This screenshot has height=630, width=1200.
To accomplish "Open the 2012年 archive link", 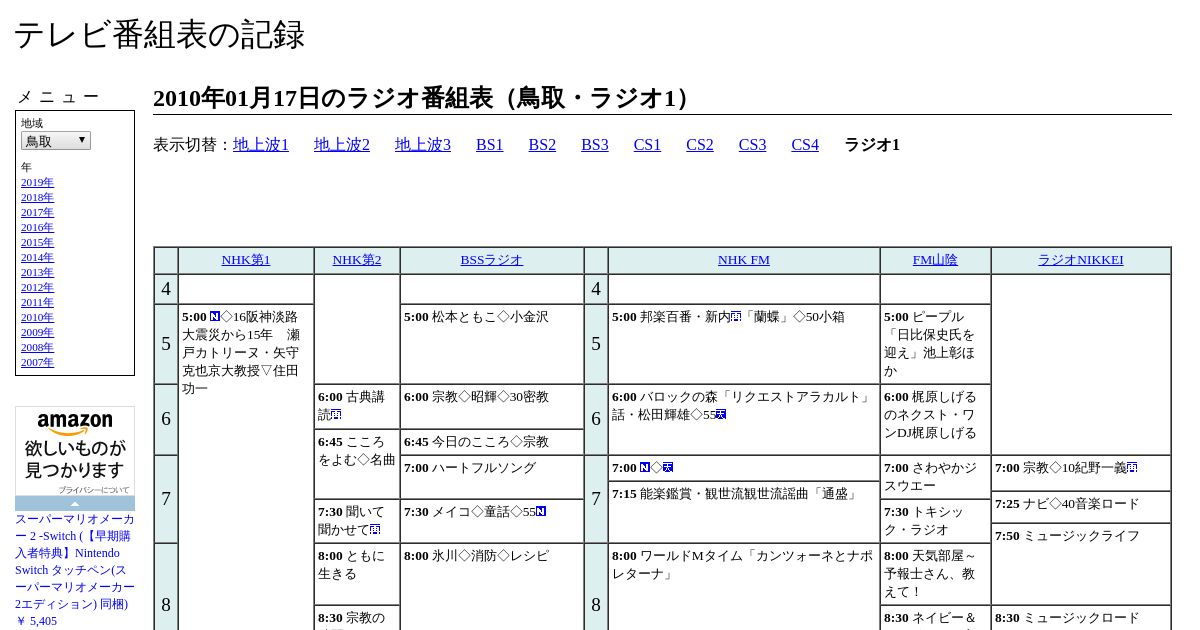I will [x=37, y=287].
